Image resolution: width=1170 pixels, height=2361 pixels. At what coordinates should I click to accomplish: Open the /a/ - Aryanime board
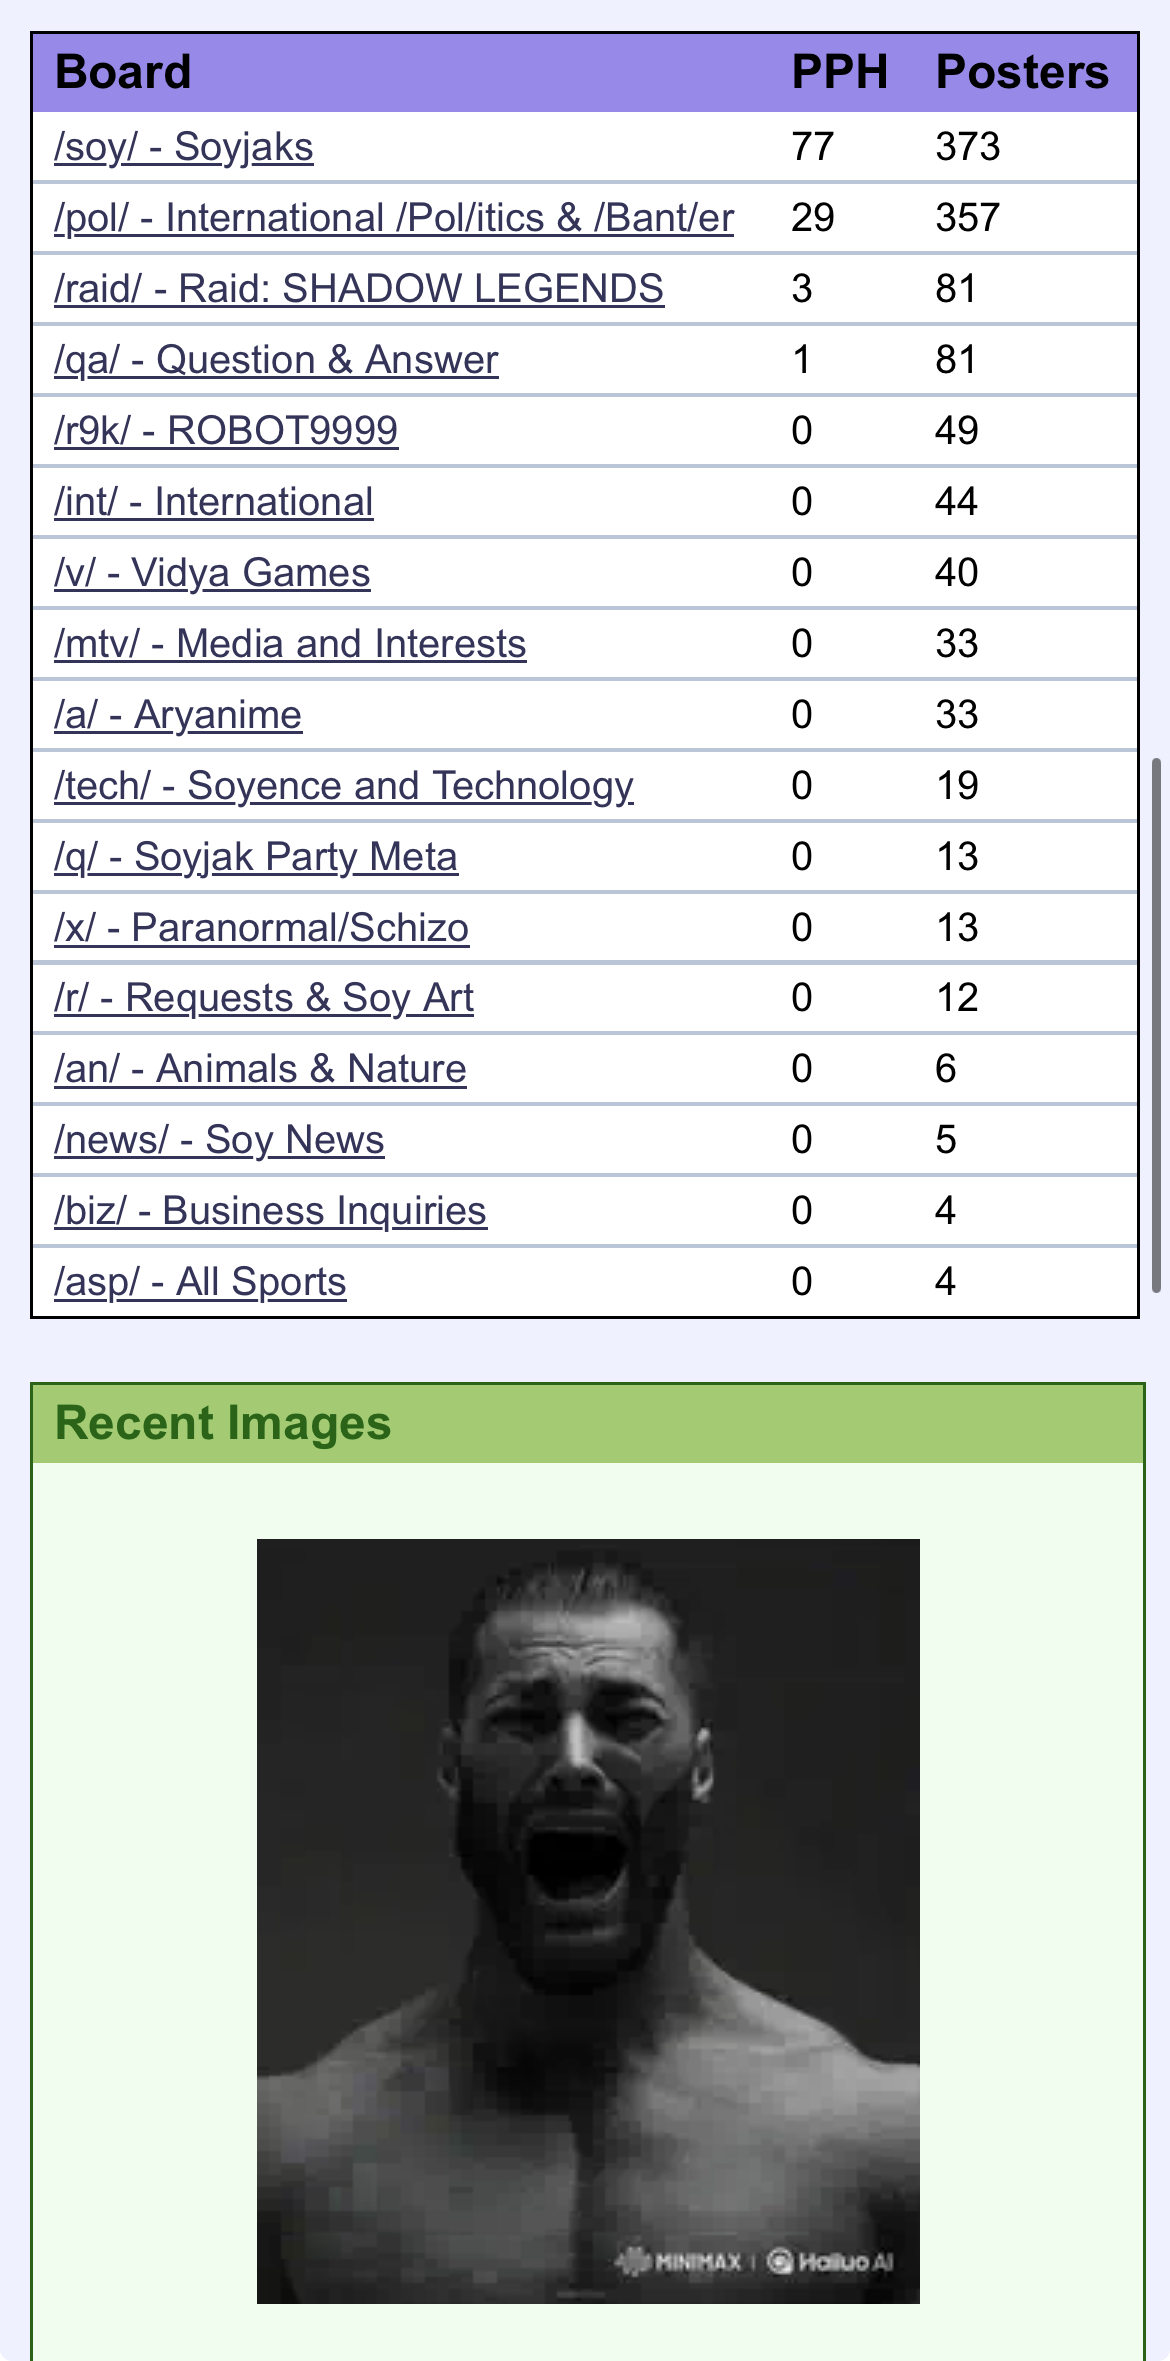pos(178,715)
